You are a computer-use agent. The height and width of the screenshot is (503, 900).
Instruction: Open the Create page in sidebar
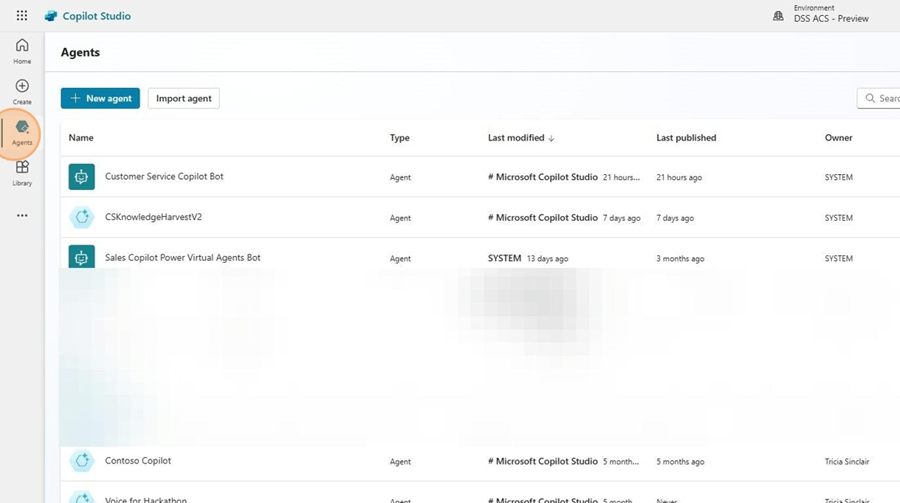(x=22, y=92)
